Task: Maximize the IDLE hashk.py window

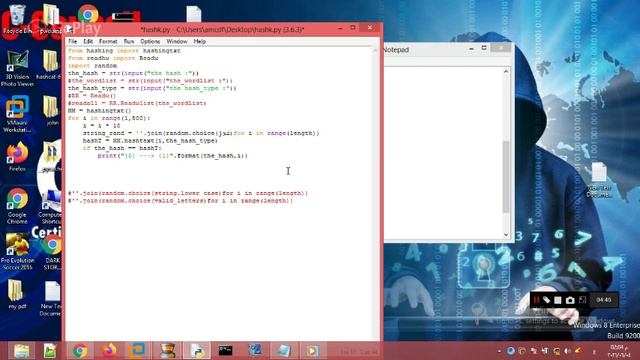Action: coord(353,28)
